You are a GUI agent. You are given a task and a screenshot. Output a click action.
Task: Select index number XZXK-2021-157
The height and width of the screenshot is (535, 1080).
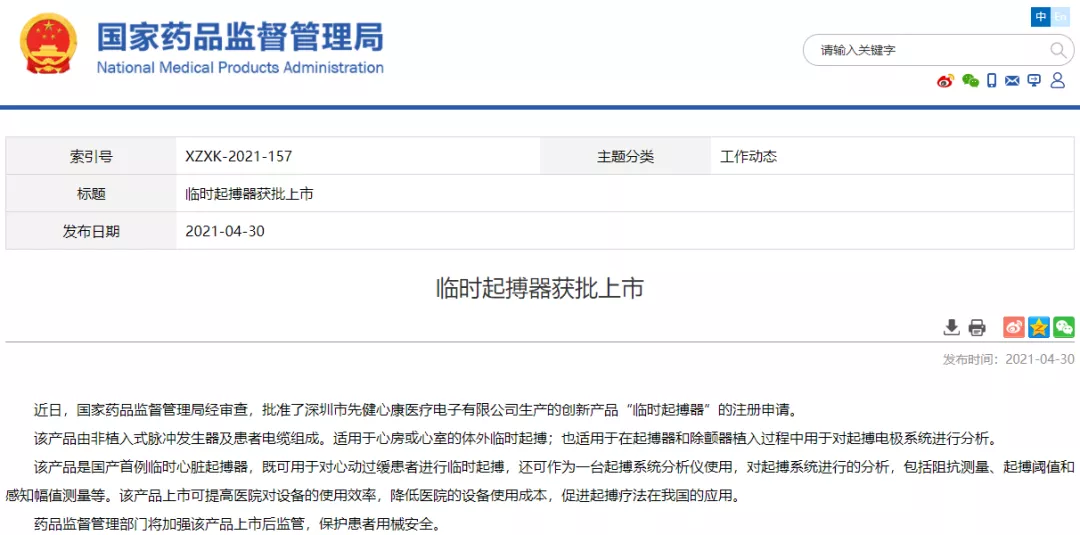[x=238, y=156]
